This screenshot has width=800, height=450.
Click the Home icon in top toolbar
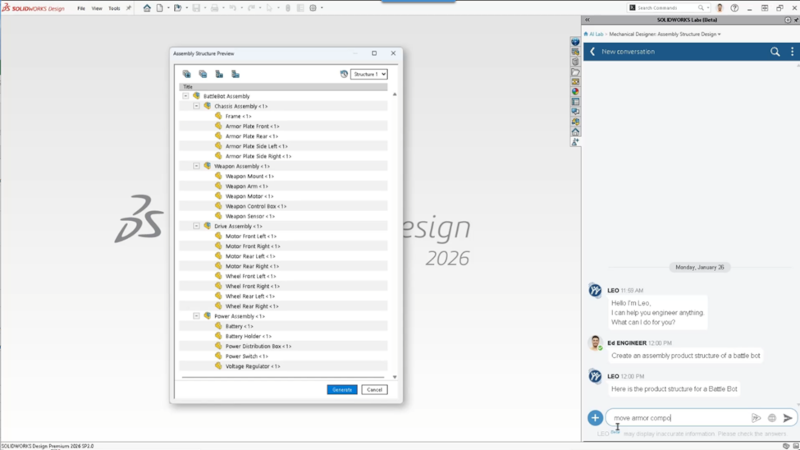coord(147,8)
